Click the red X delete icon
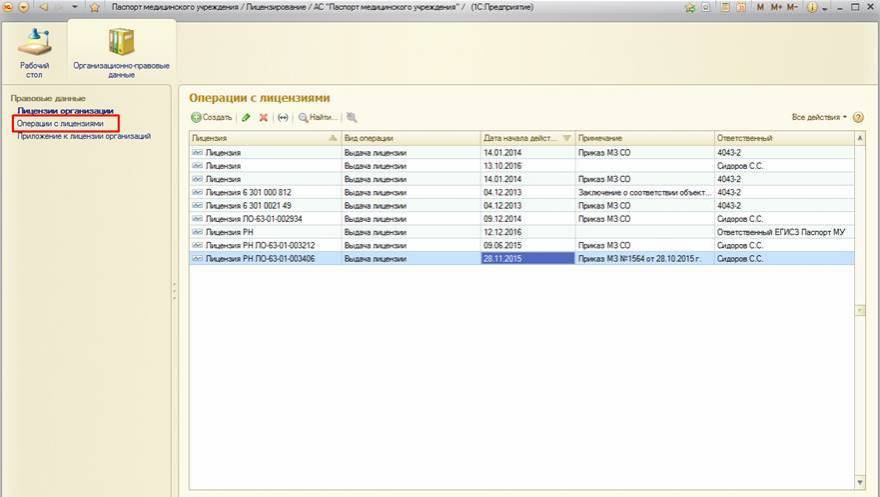Image resolution: width=880 pixels, height=497 pixels. [263, 117]
